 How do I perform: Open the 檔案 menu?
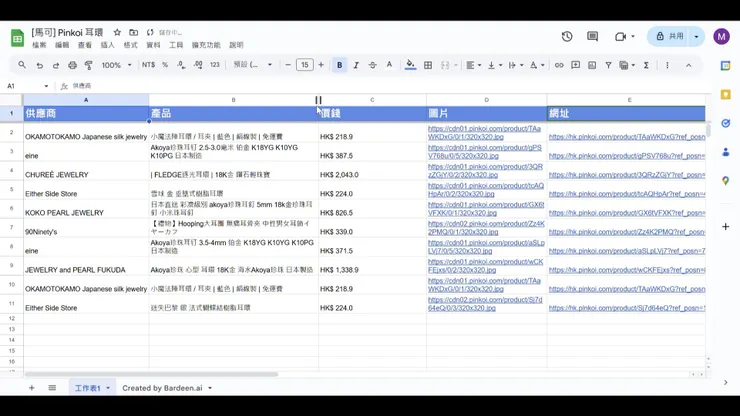pyautogui.click(x=39, y=45)
